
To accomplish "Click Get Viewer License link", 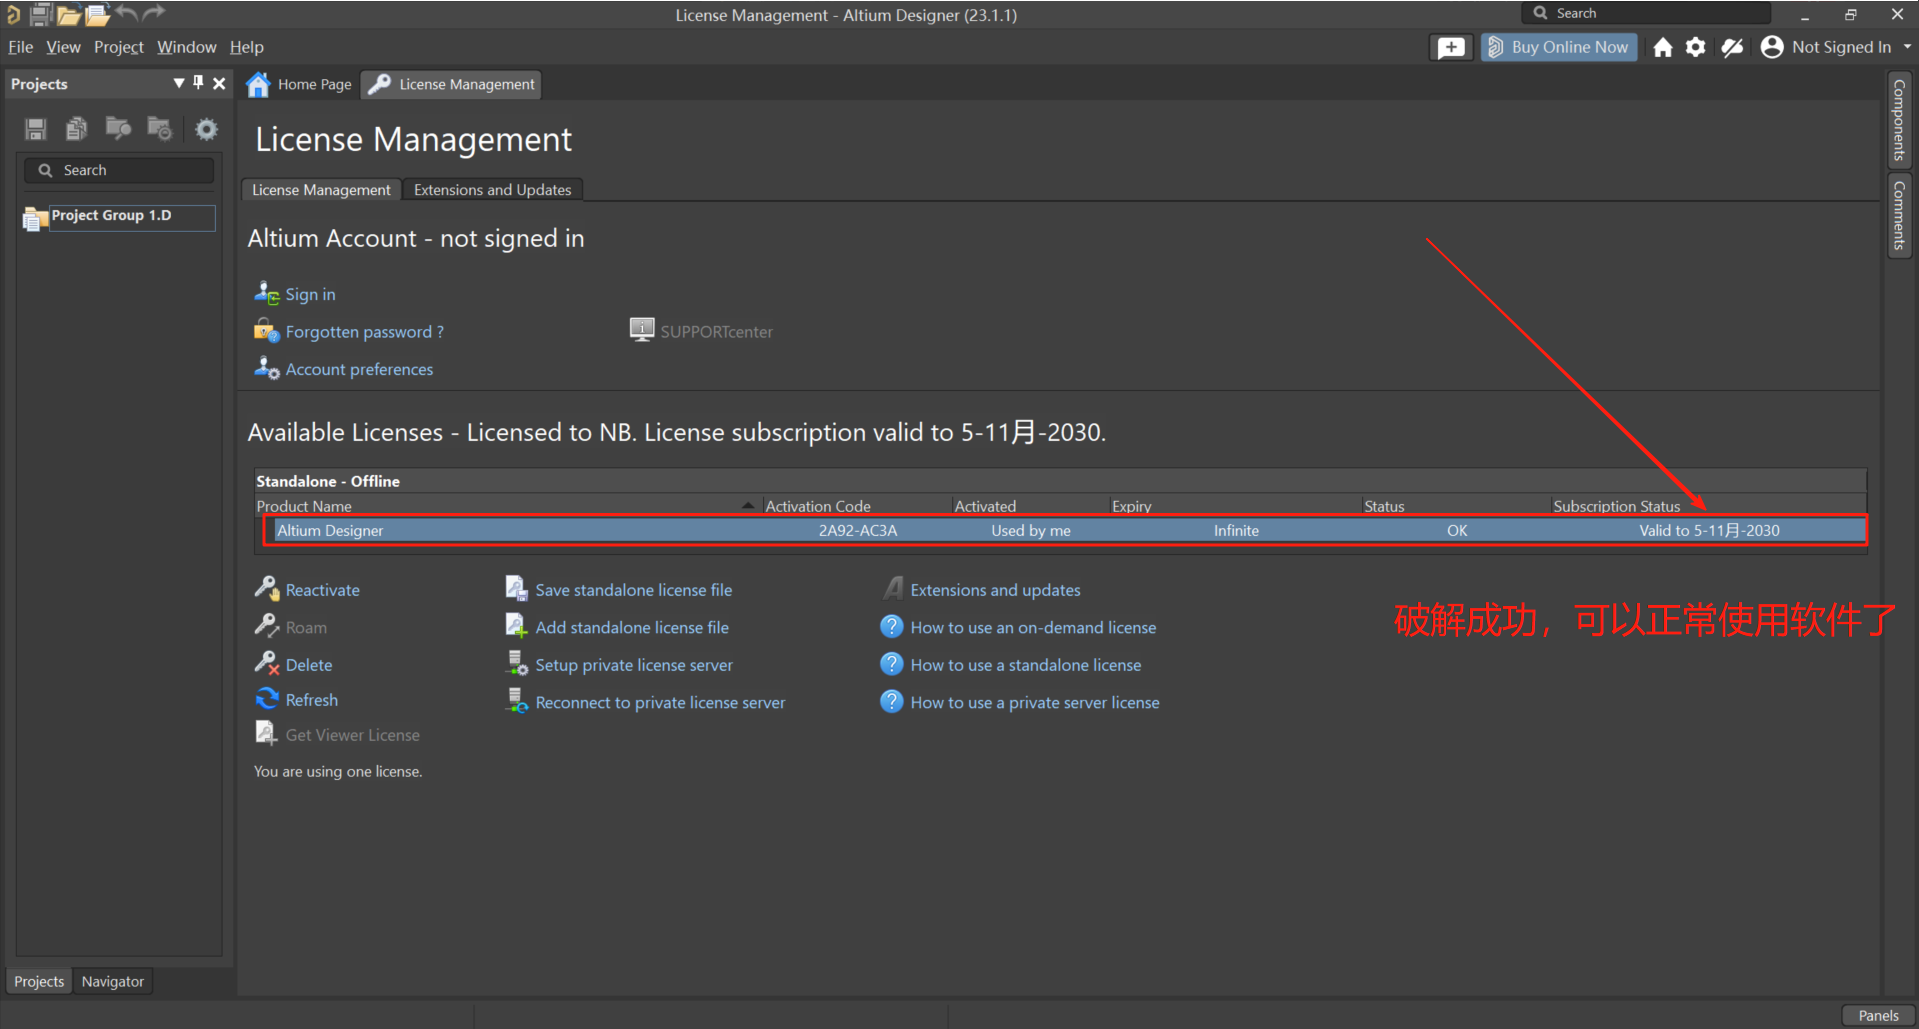I will [x=352, y=735].
